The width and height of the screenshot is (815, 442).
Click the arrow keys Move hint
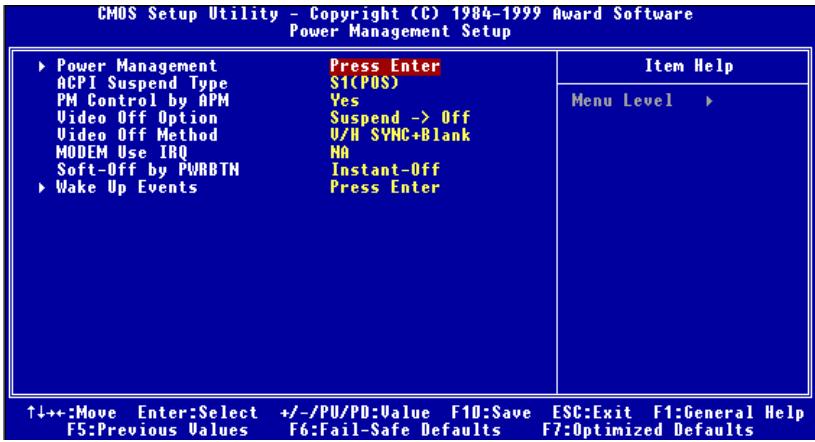tap(72, 413)
